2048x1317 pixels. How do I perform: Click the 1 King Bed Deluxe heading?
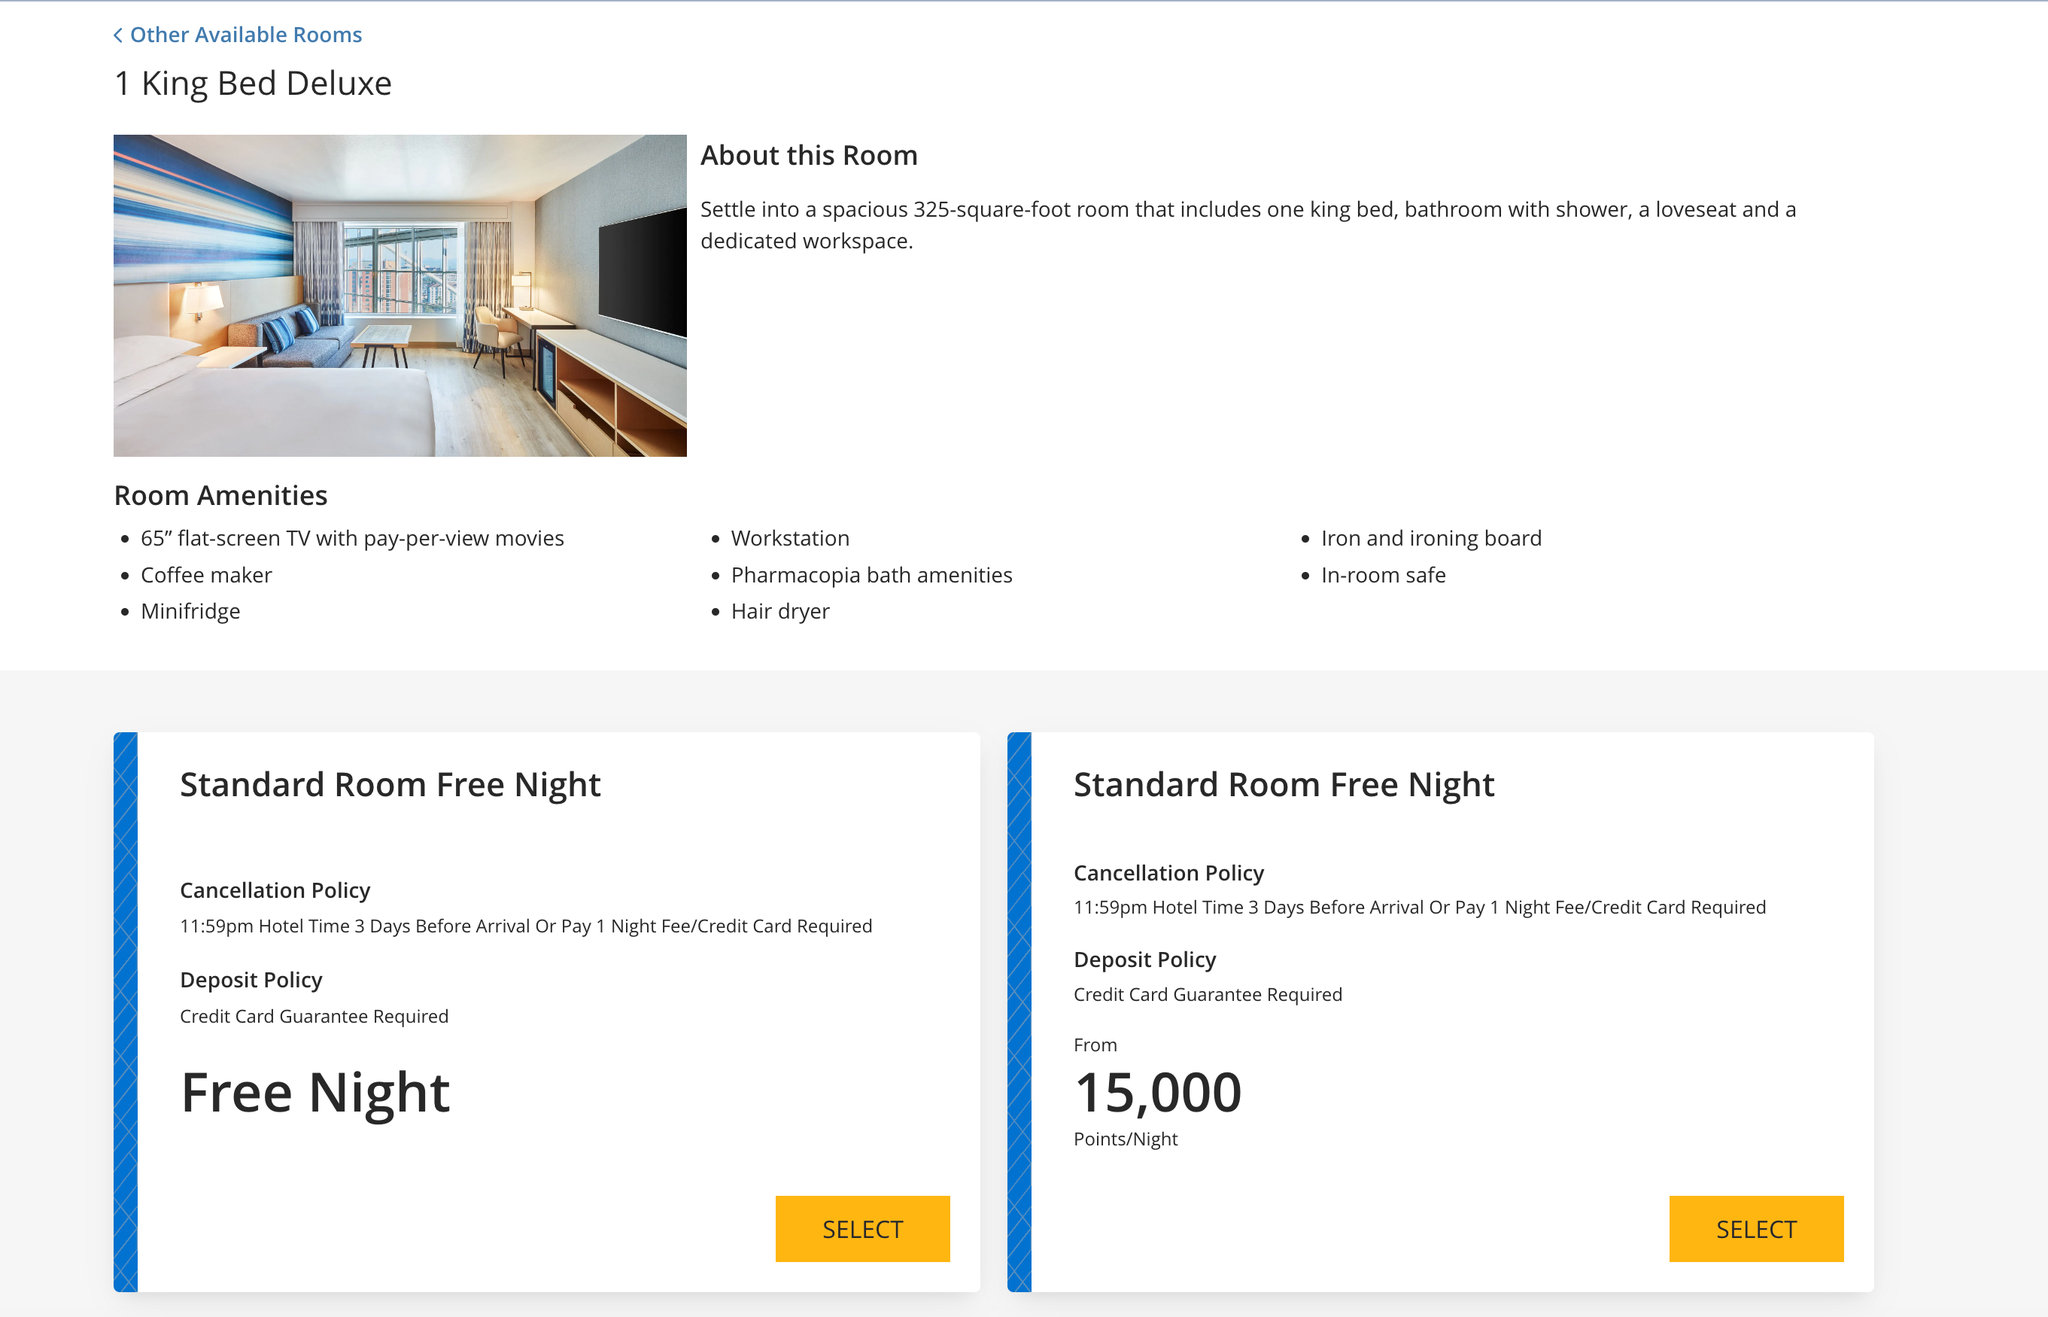[253, 83]
